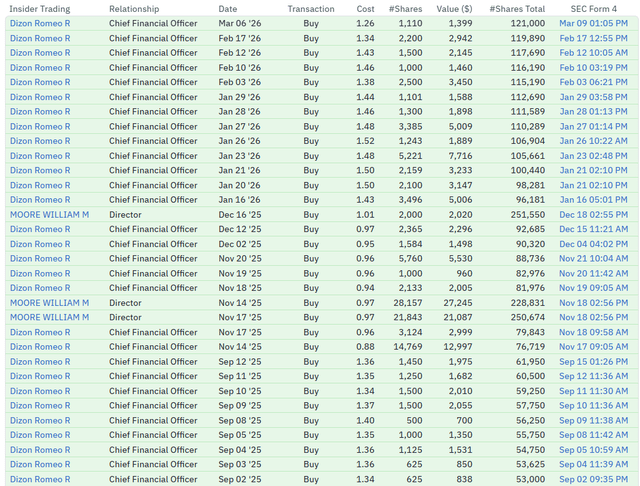The height and width of the screenshot is (486, 640).
Task: Select cost 1.52 cell
Action: [365, 141]
